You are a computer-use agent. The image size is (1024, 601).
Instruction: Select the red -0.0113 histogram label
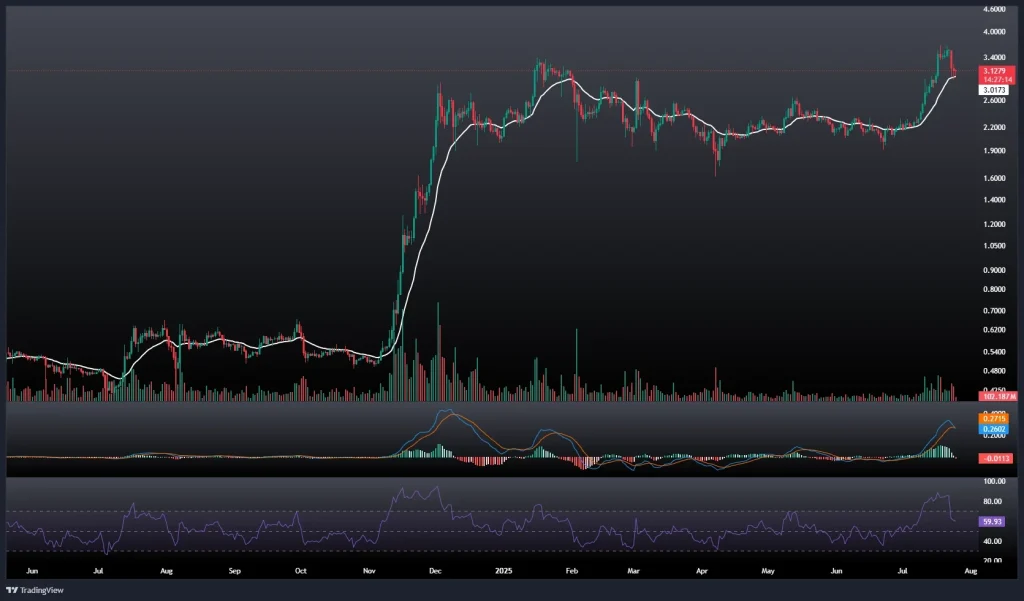coord(994,458)
